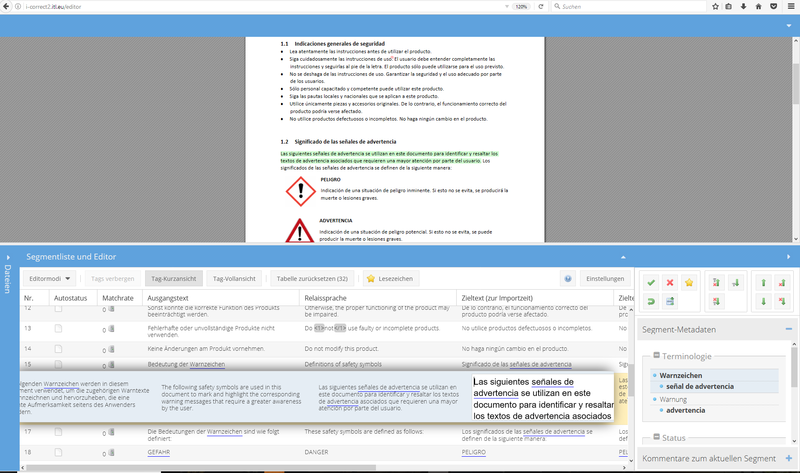Open the browser hamburger menu
This screenshot has height=473, width=800.
click(x=792, y=6)
